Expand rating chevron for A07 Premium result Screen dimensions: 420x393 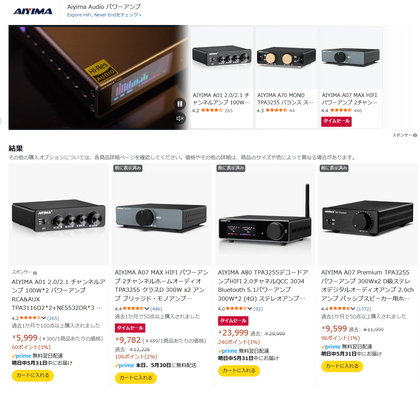pyautogui.click(x=353, y=309)
